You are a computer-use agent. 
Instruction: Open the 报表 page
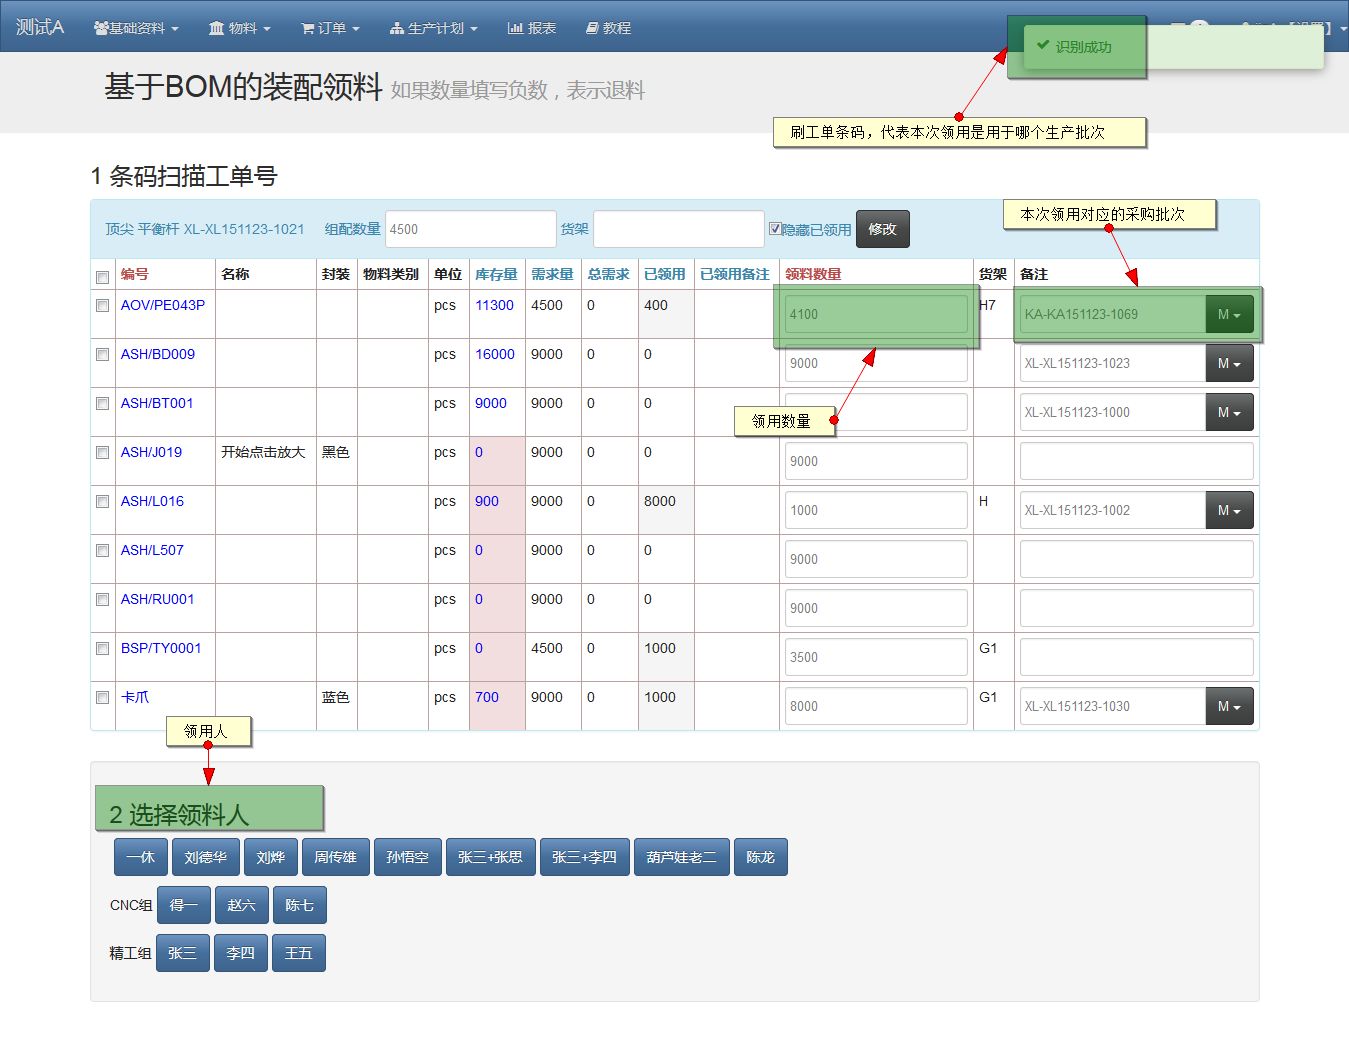pos(532,28)
